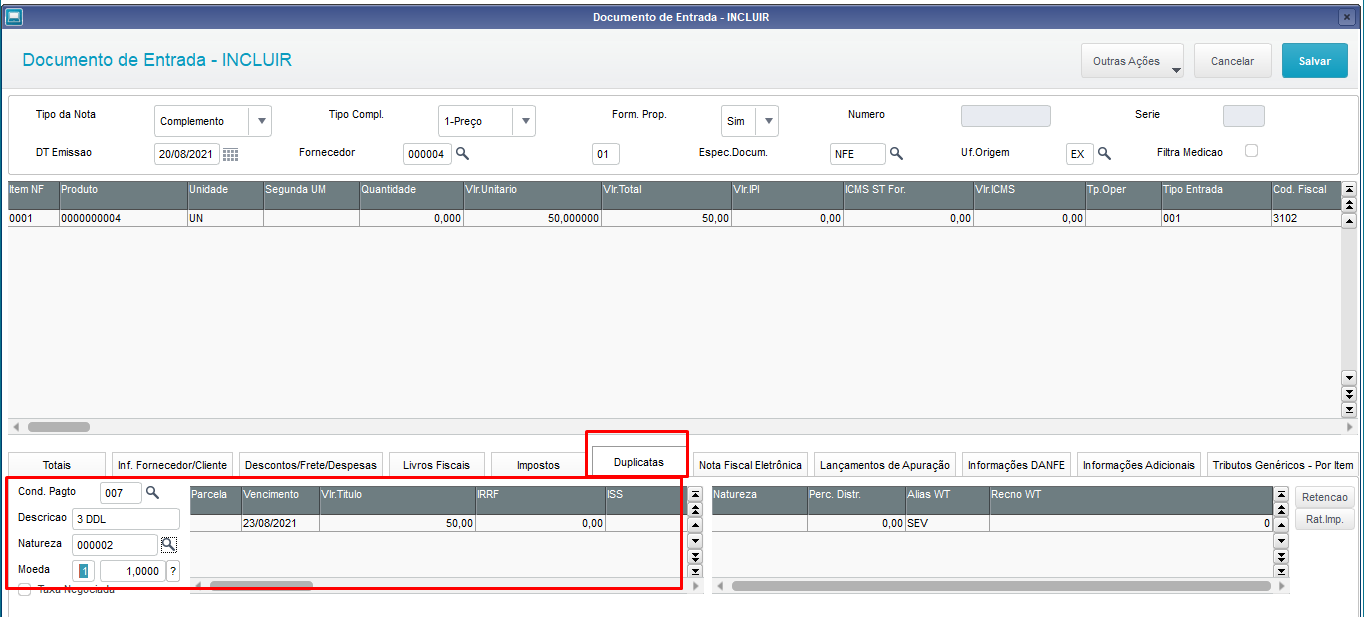1364x617 pixels.
Task: Expand Form. Prop. dropdown
Action: tap(768, 121)
